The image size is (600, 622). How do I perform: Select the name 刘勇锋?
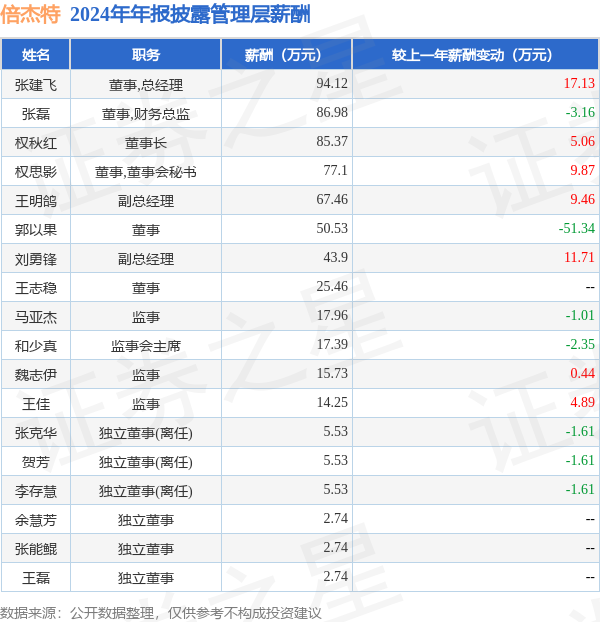(x=36, y=259)
